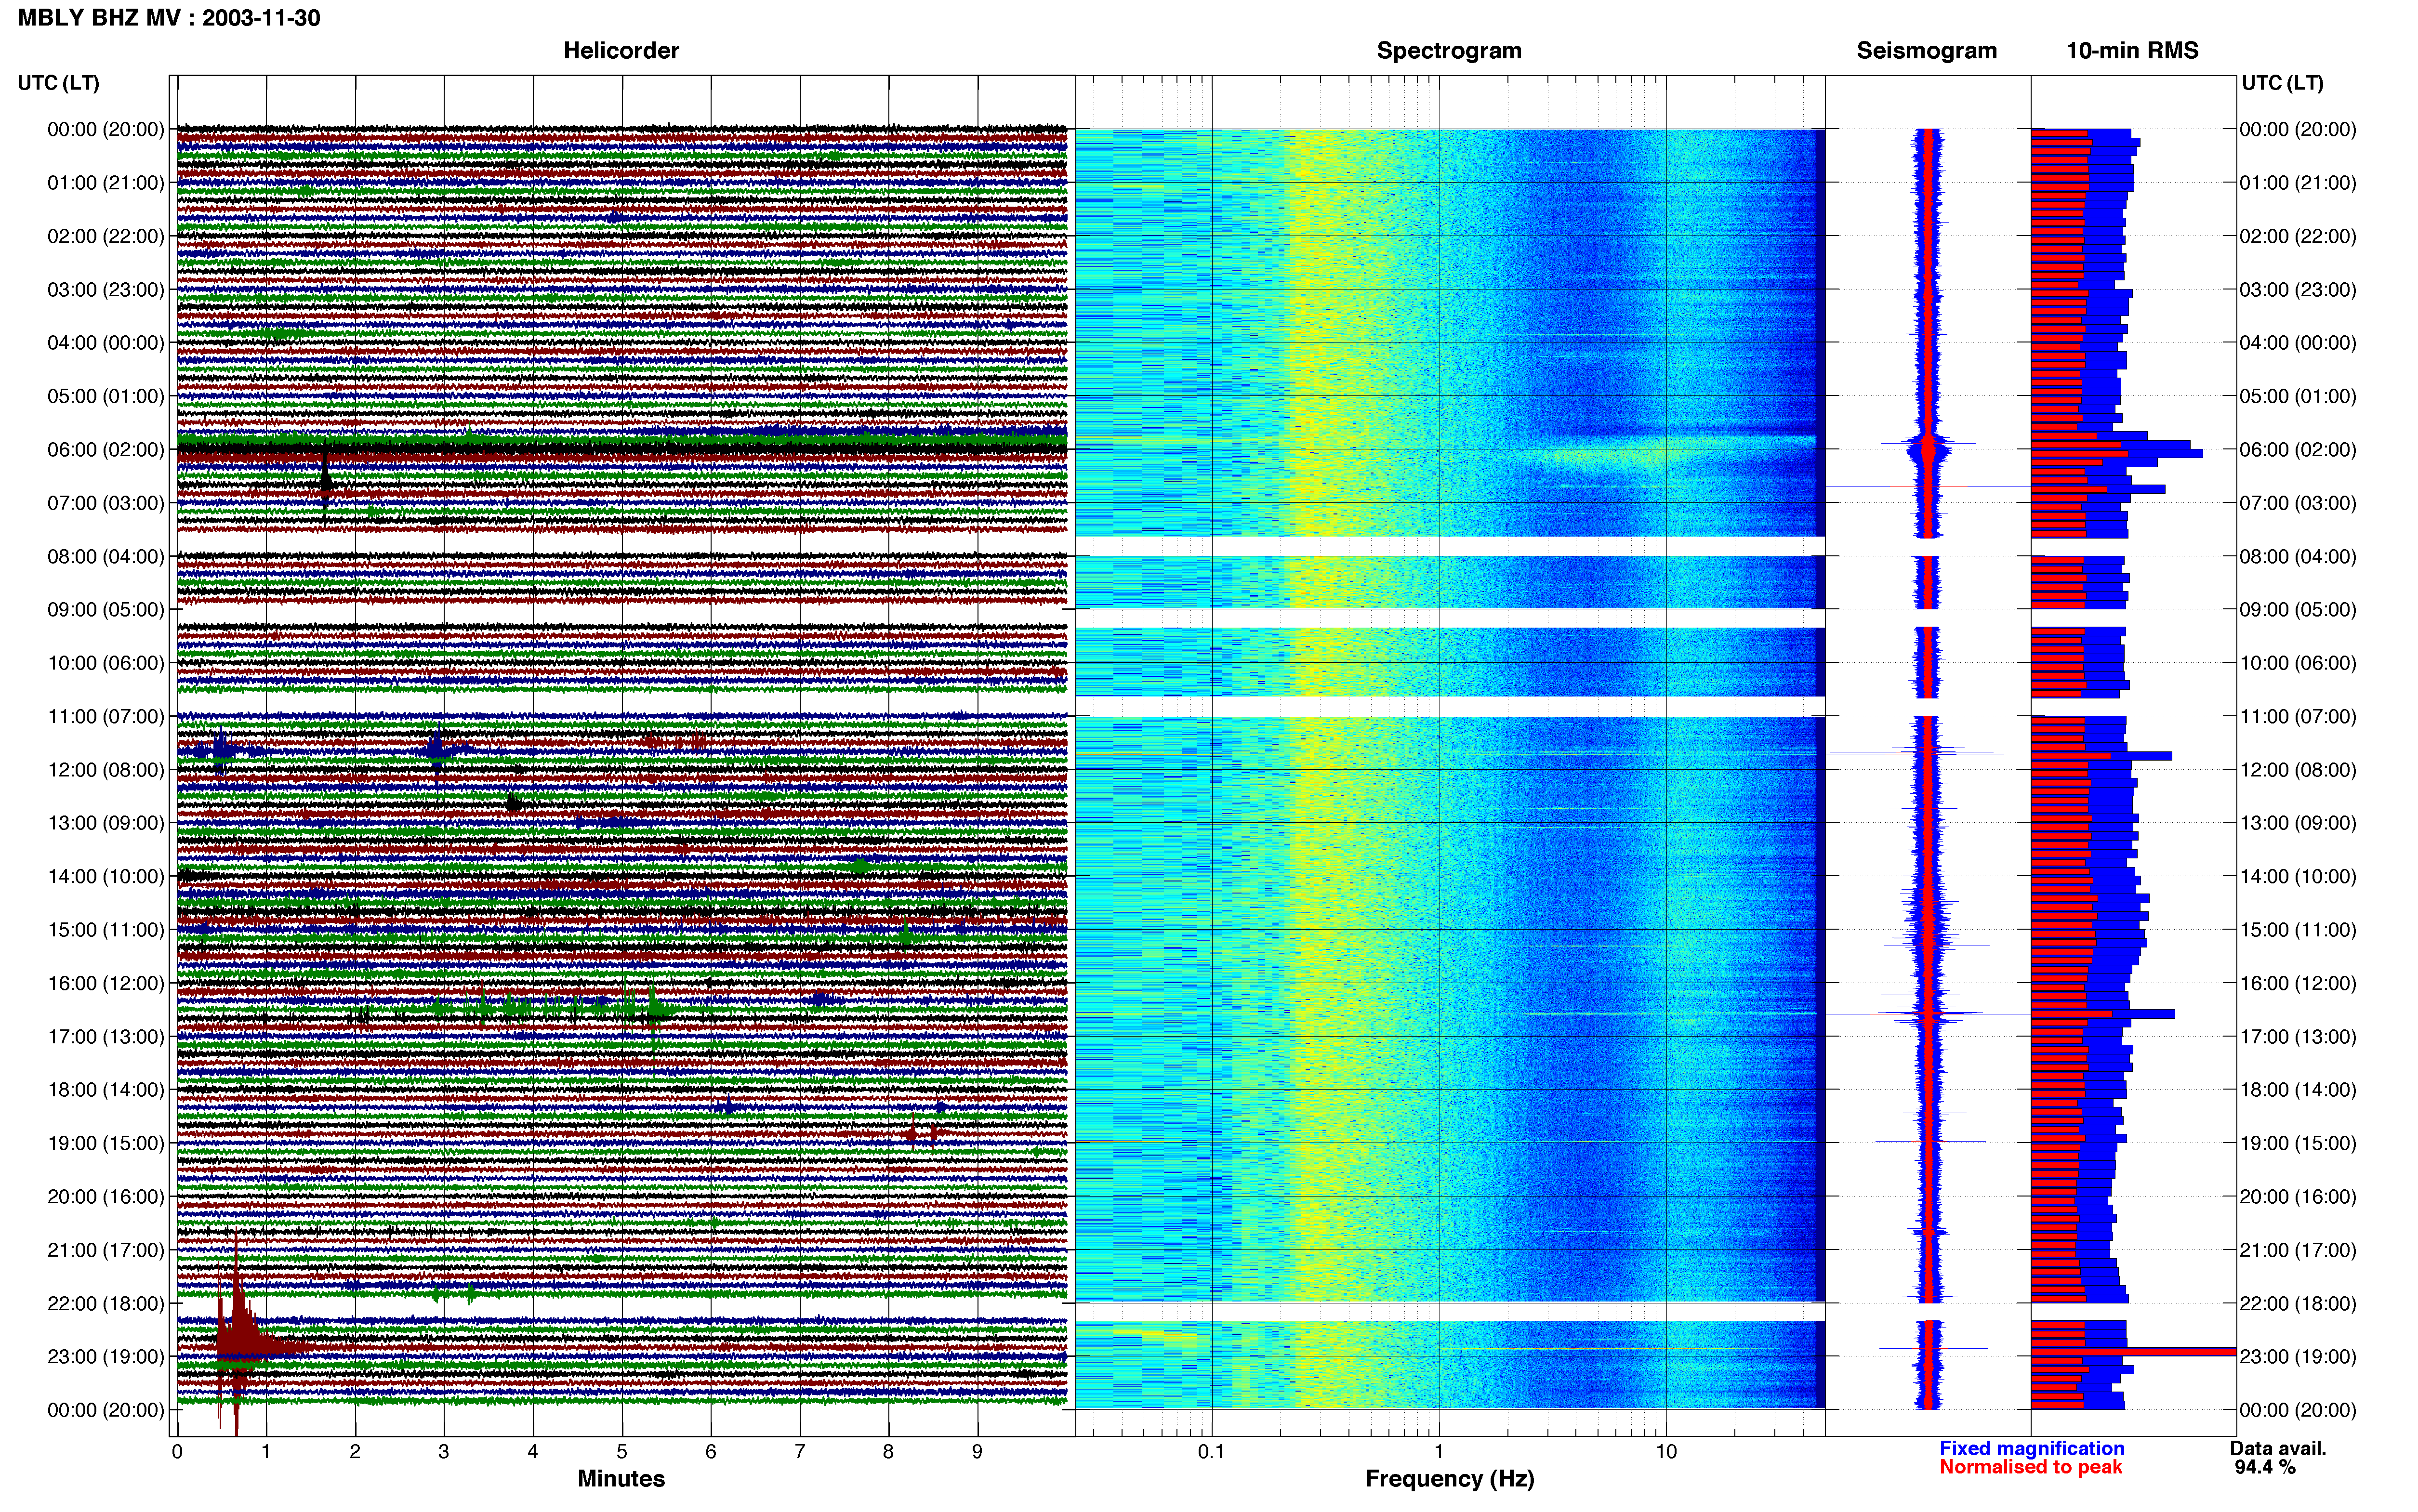This screenshot has height=1512, width=2418.
Task: Click 12:00 (08:00) on the RMS time axis
Action: pos(2298,770)
